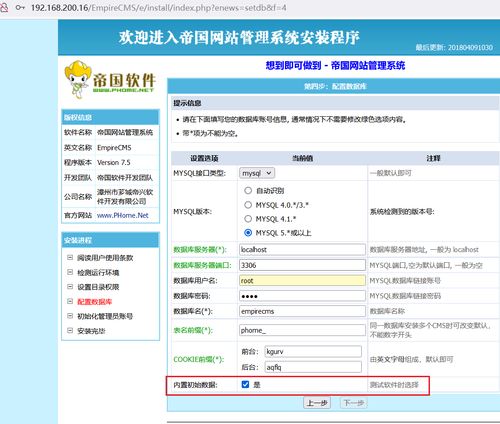500x424 pixels.
Task: Click the 数据库服务器 localhost input field
Action: point(302,249)
